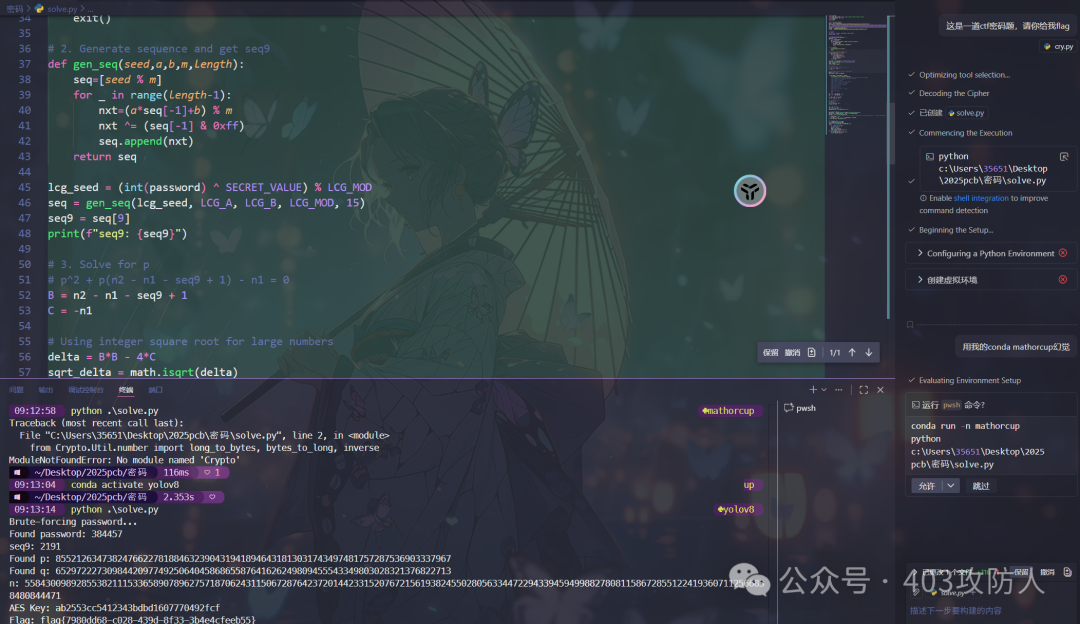The width and height of the screenshot is (1080, 624).
Task: Click the 'Decoding the Cipher' chat step
Action: (x=954, y=93)
